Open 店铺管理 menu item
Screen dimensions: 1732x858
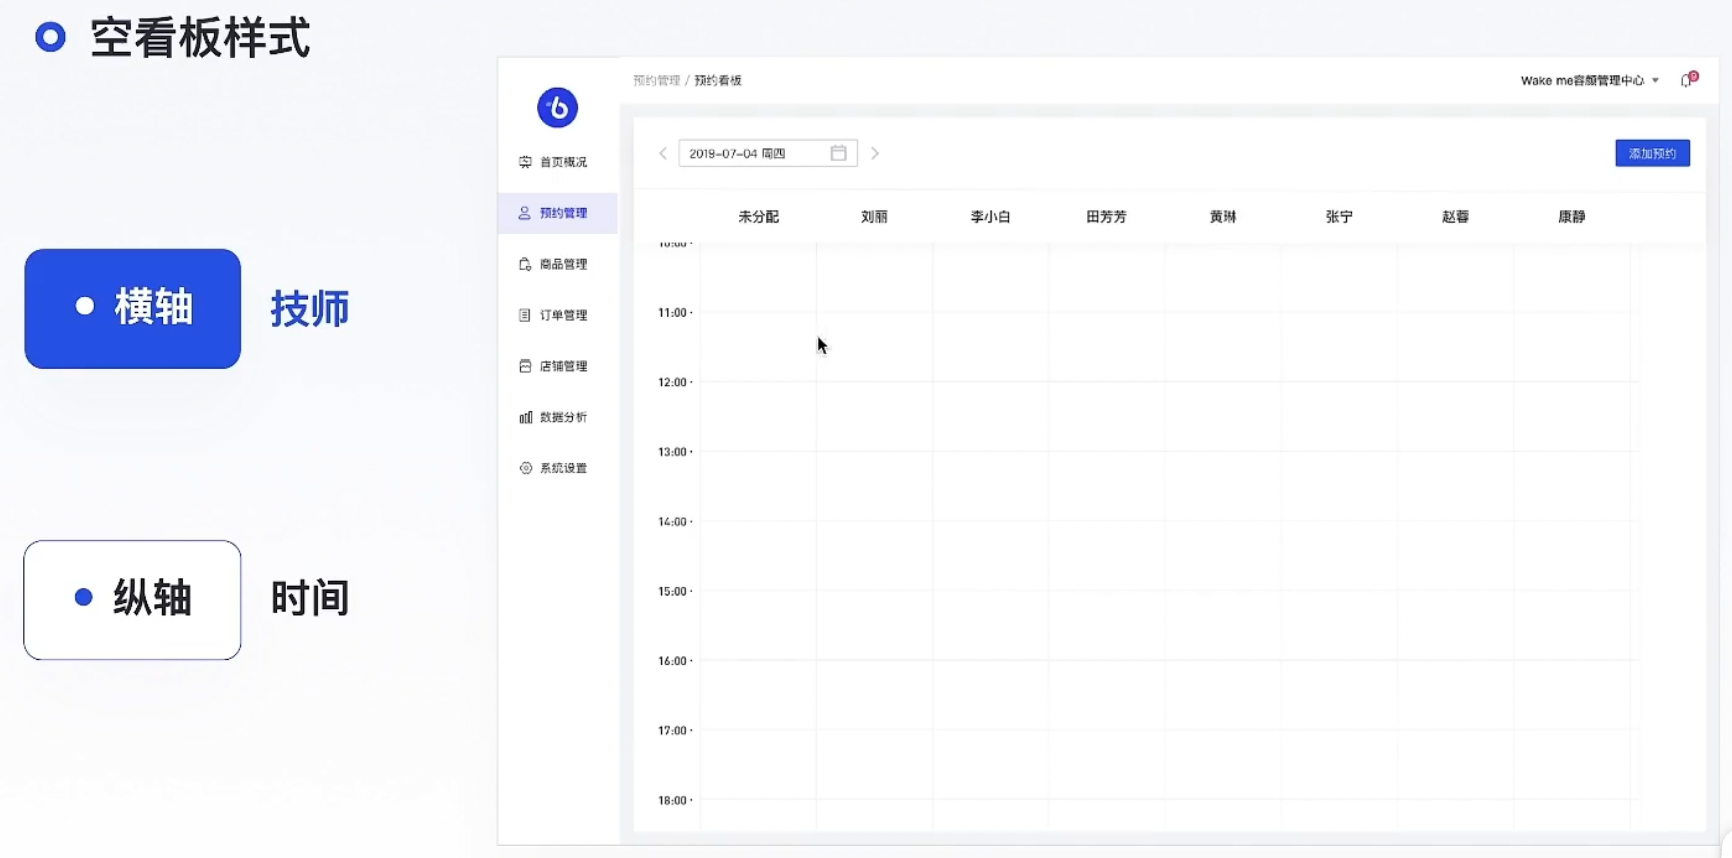[x=557, y=366]
